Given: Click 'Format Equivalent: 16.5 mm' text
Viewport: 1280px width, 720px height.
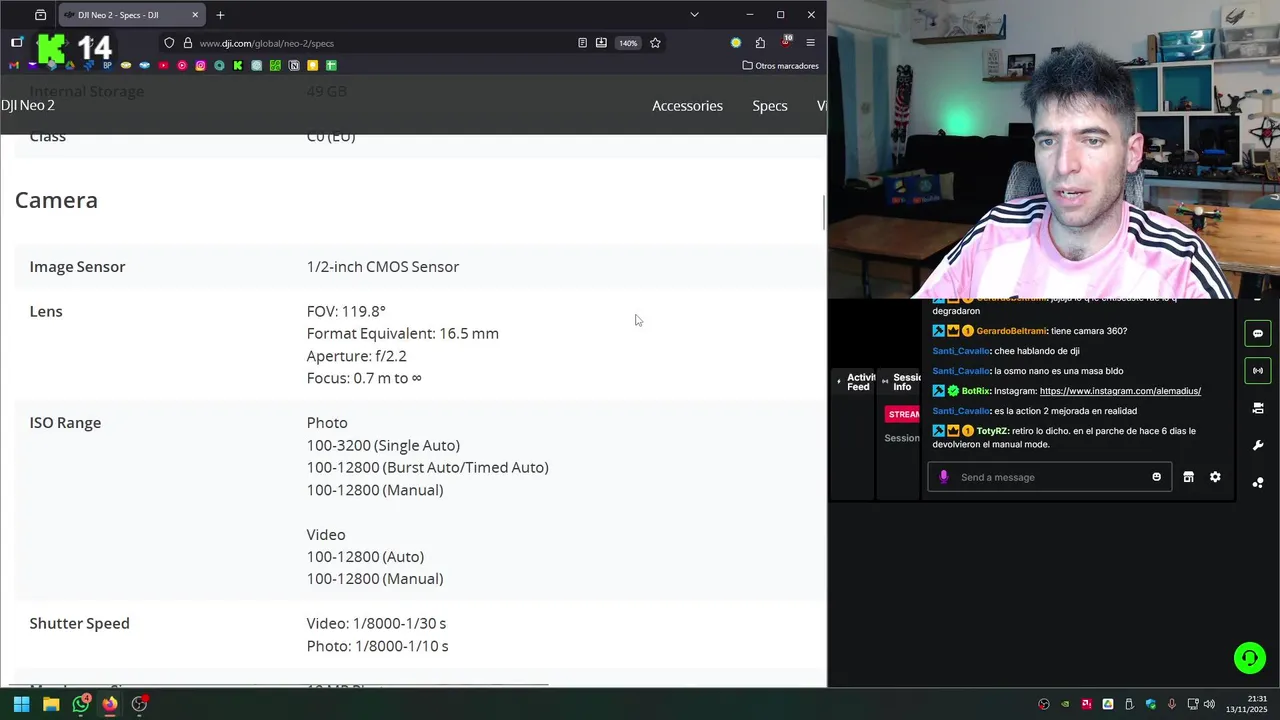Looking at the screenshot, I should tap(403, 334).
